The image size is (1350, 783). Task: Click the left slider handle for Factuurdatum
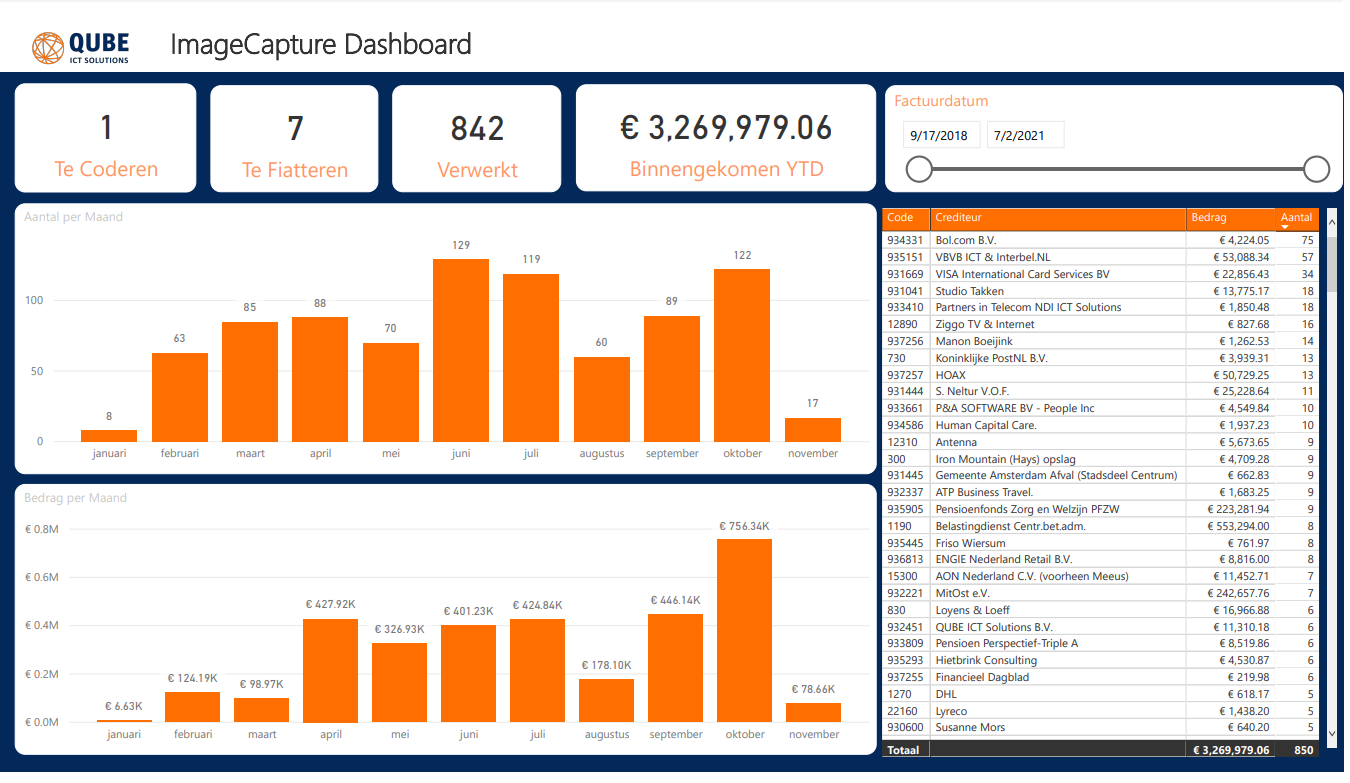(x=919, y=170)
